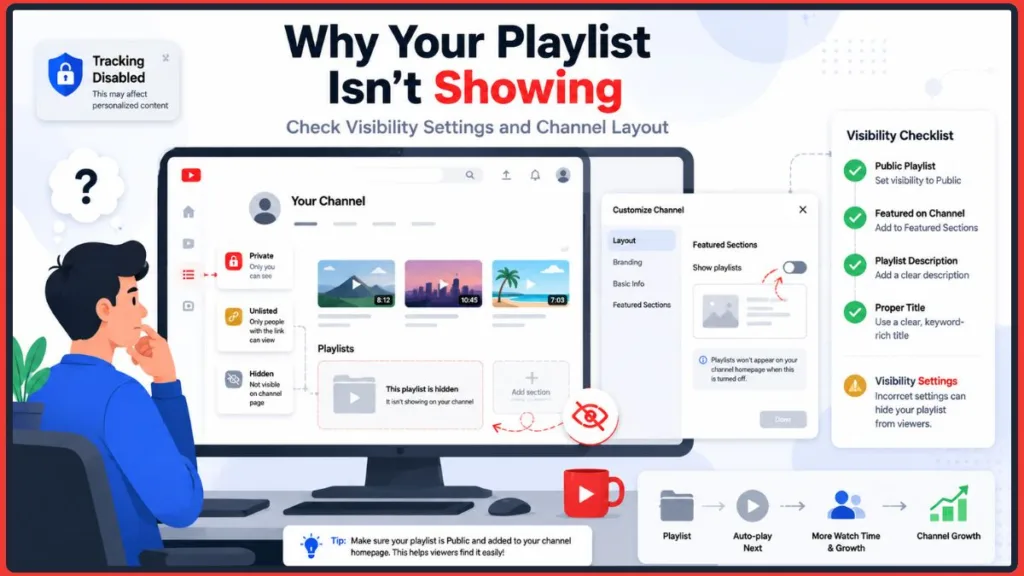Dismiss the Tracking Disabled notice
Viewport: 1024px width, 576px height.
pos(166,58)
